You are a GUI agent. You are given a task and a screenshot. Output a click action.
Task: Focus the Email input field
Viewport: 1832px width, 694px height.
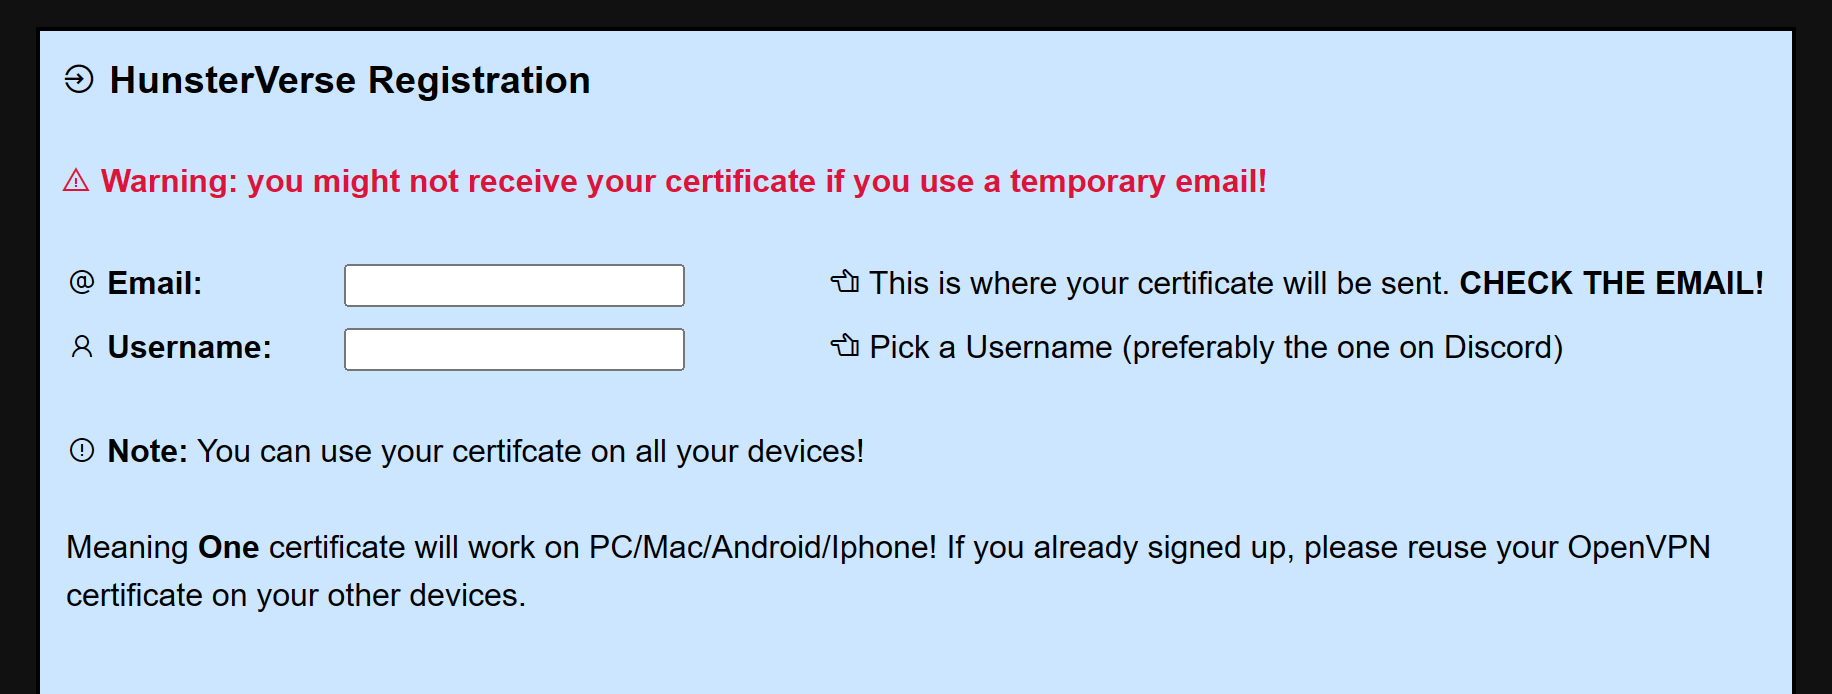click(x=514, y=285)
